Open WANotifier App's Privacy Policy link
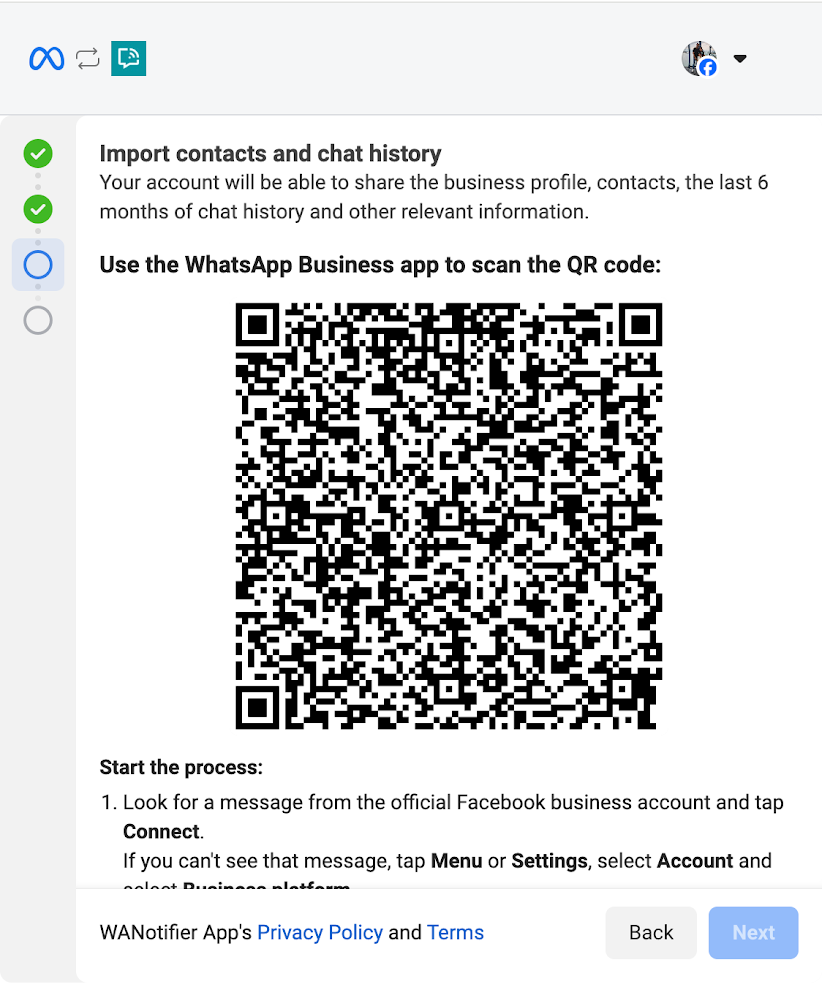 pos(320,932)
